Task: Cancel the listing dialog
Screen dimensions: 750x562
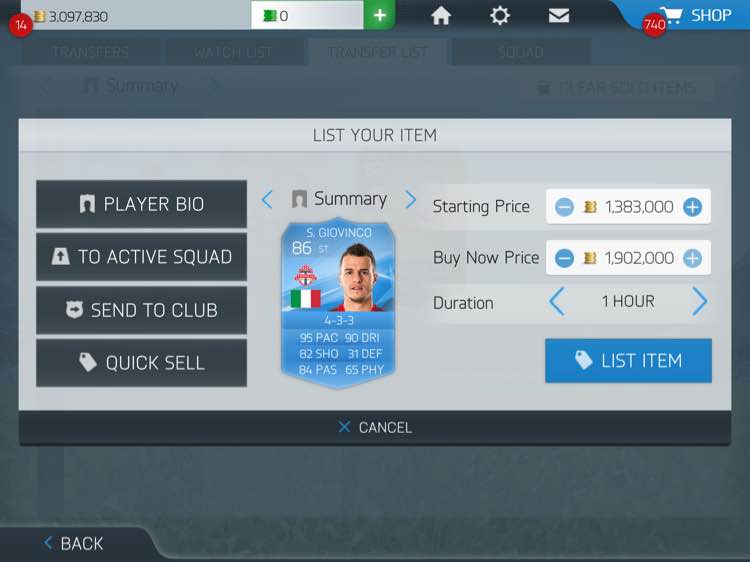Action: pyautogui.click(x=375, y=427)
